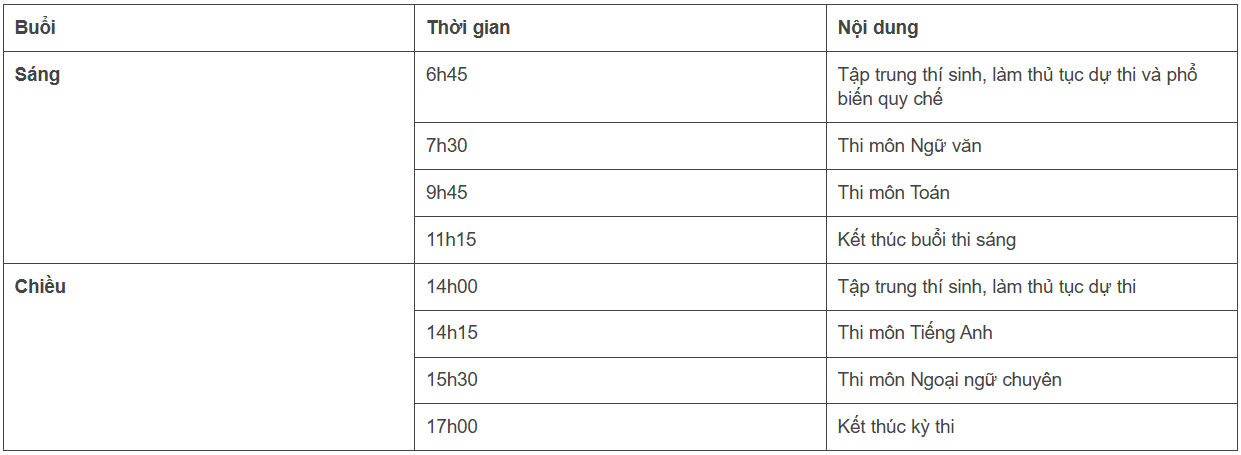Image resolution: width=1241 pixels, height=455 pixels.
Task: Click the phổ biến quy chế content cell
Action: [x=1017, y=87]
